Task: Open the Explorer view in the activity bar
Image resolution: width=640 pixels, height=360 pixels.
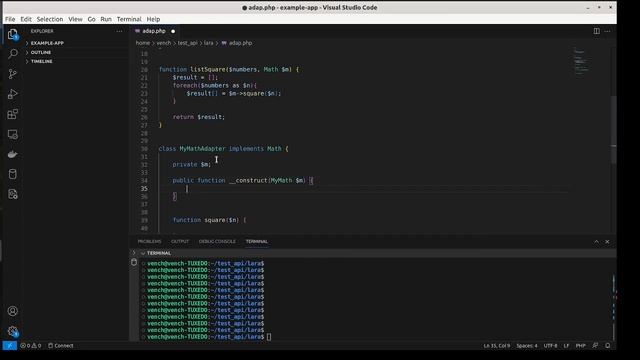Action: (x=13, y=34)
